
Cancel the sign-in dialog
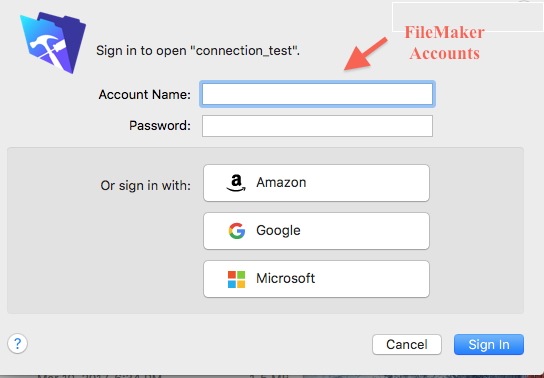pyautogui.click(x=407, y=344)
